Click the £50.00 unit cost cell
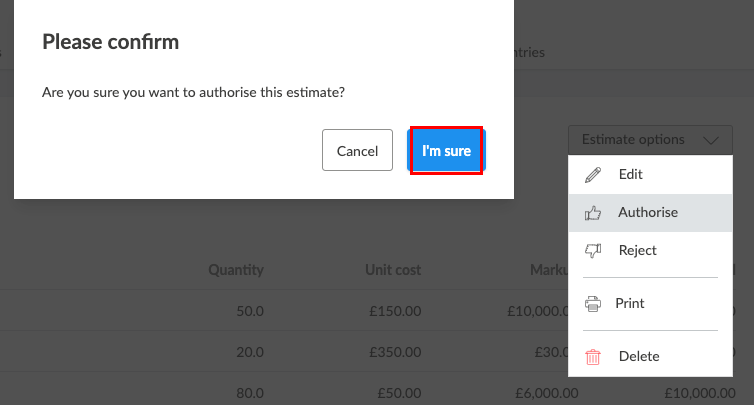 point(399,393)
